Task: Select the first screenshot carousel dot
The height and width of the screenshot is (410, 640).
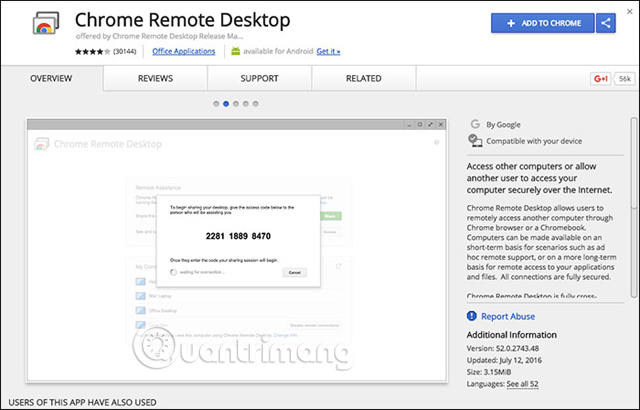Action: coord(216,104)
